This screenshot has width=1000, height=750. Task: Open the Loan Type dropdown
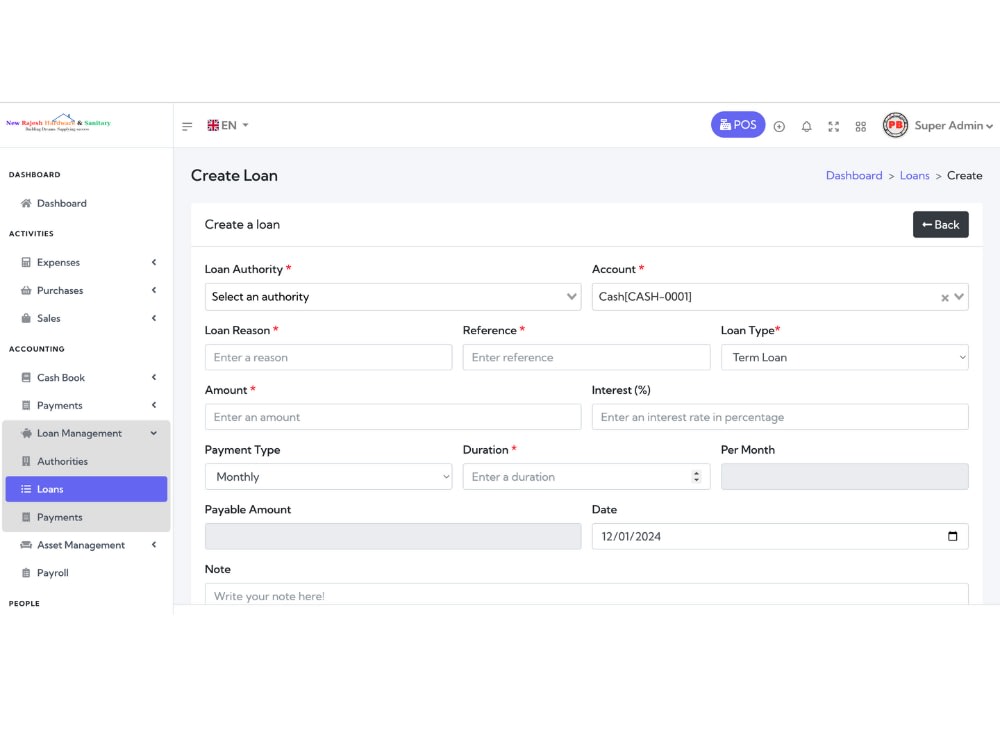coord(844,357)
